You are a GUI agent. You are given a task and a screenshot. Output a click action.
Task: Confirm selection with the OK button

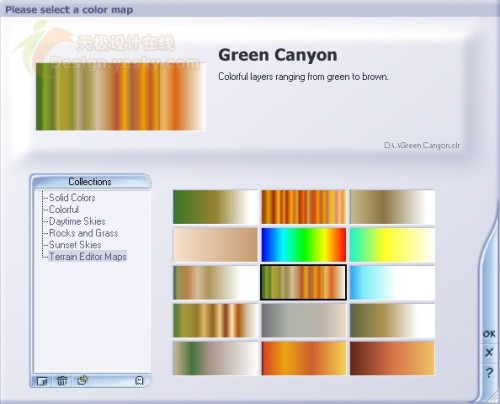[489, 334]
